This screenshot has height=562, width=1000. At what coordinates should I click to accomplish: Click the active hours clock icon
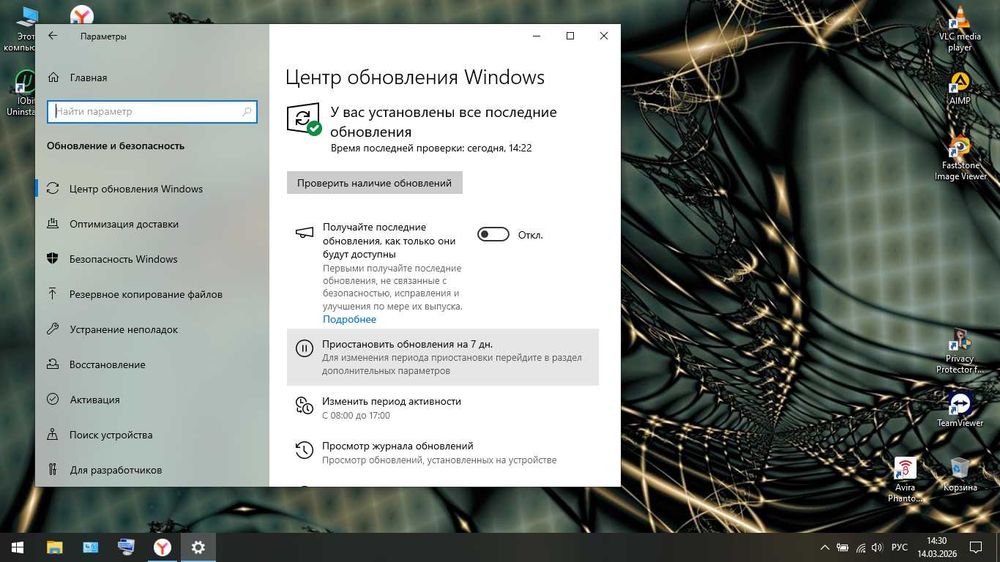[304, 406]
